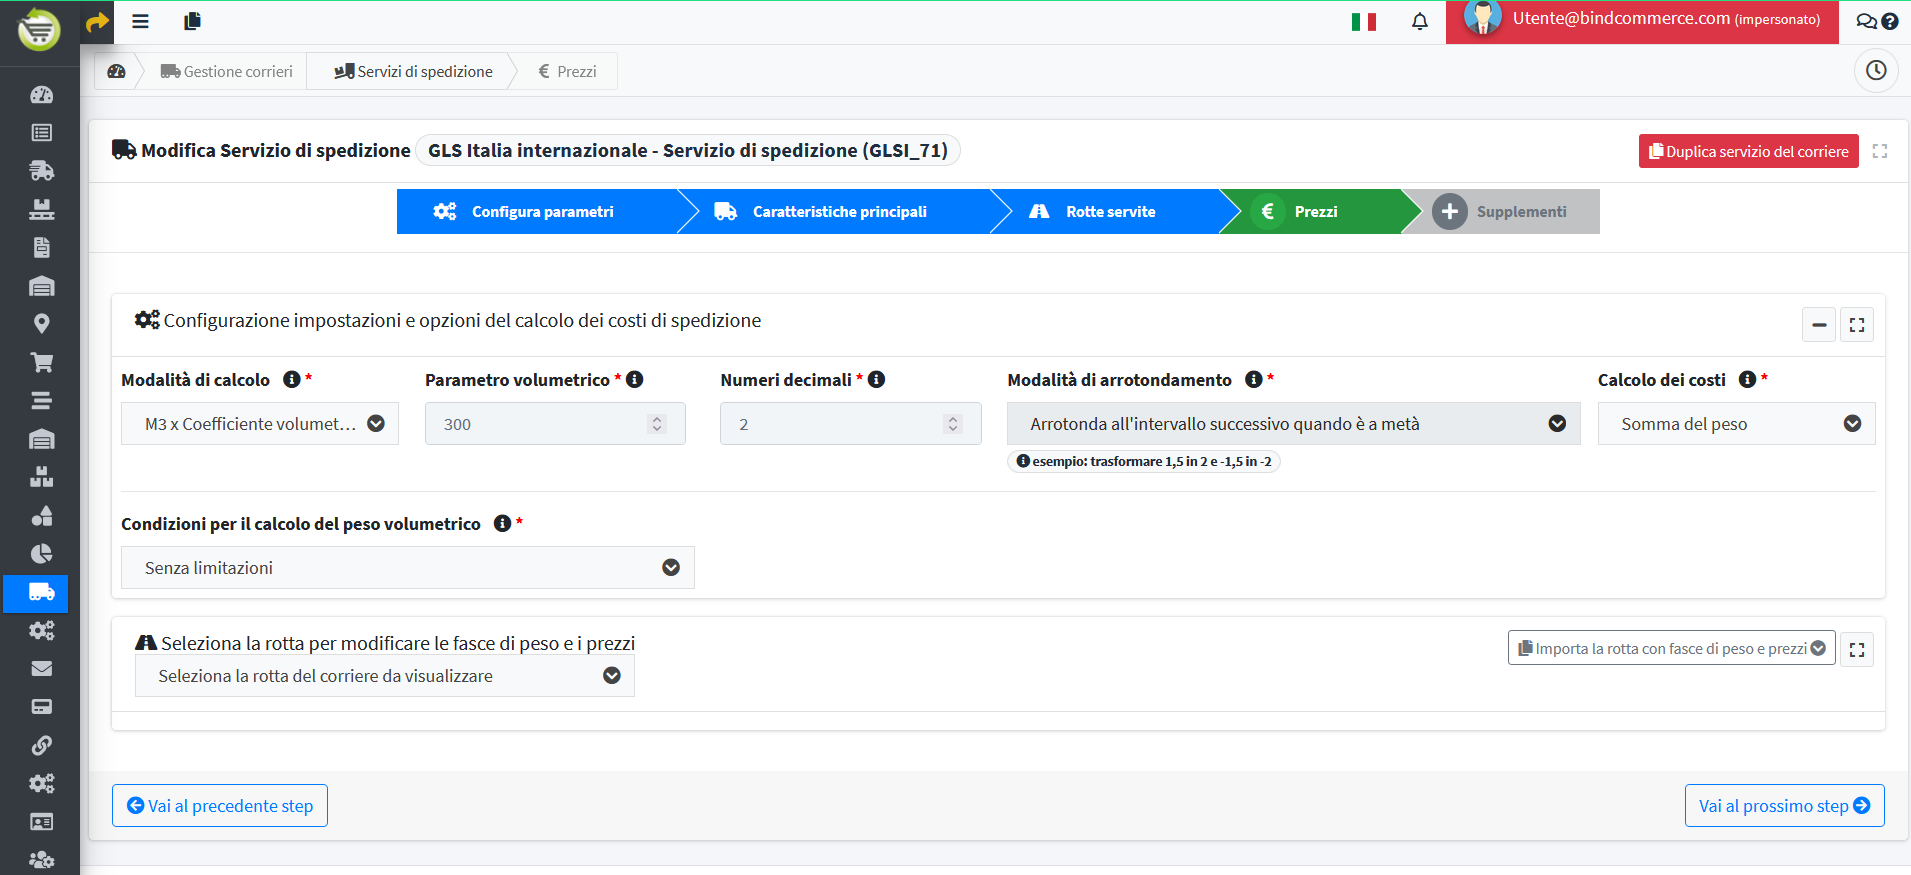Collapse the configuration panel with minus button

tap(1819, 325)
